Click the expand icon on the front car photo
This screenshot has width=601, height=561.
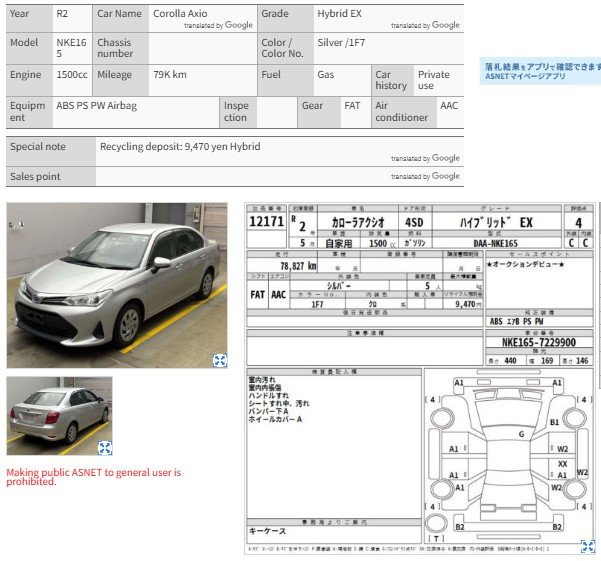[220, 360]
